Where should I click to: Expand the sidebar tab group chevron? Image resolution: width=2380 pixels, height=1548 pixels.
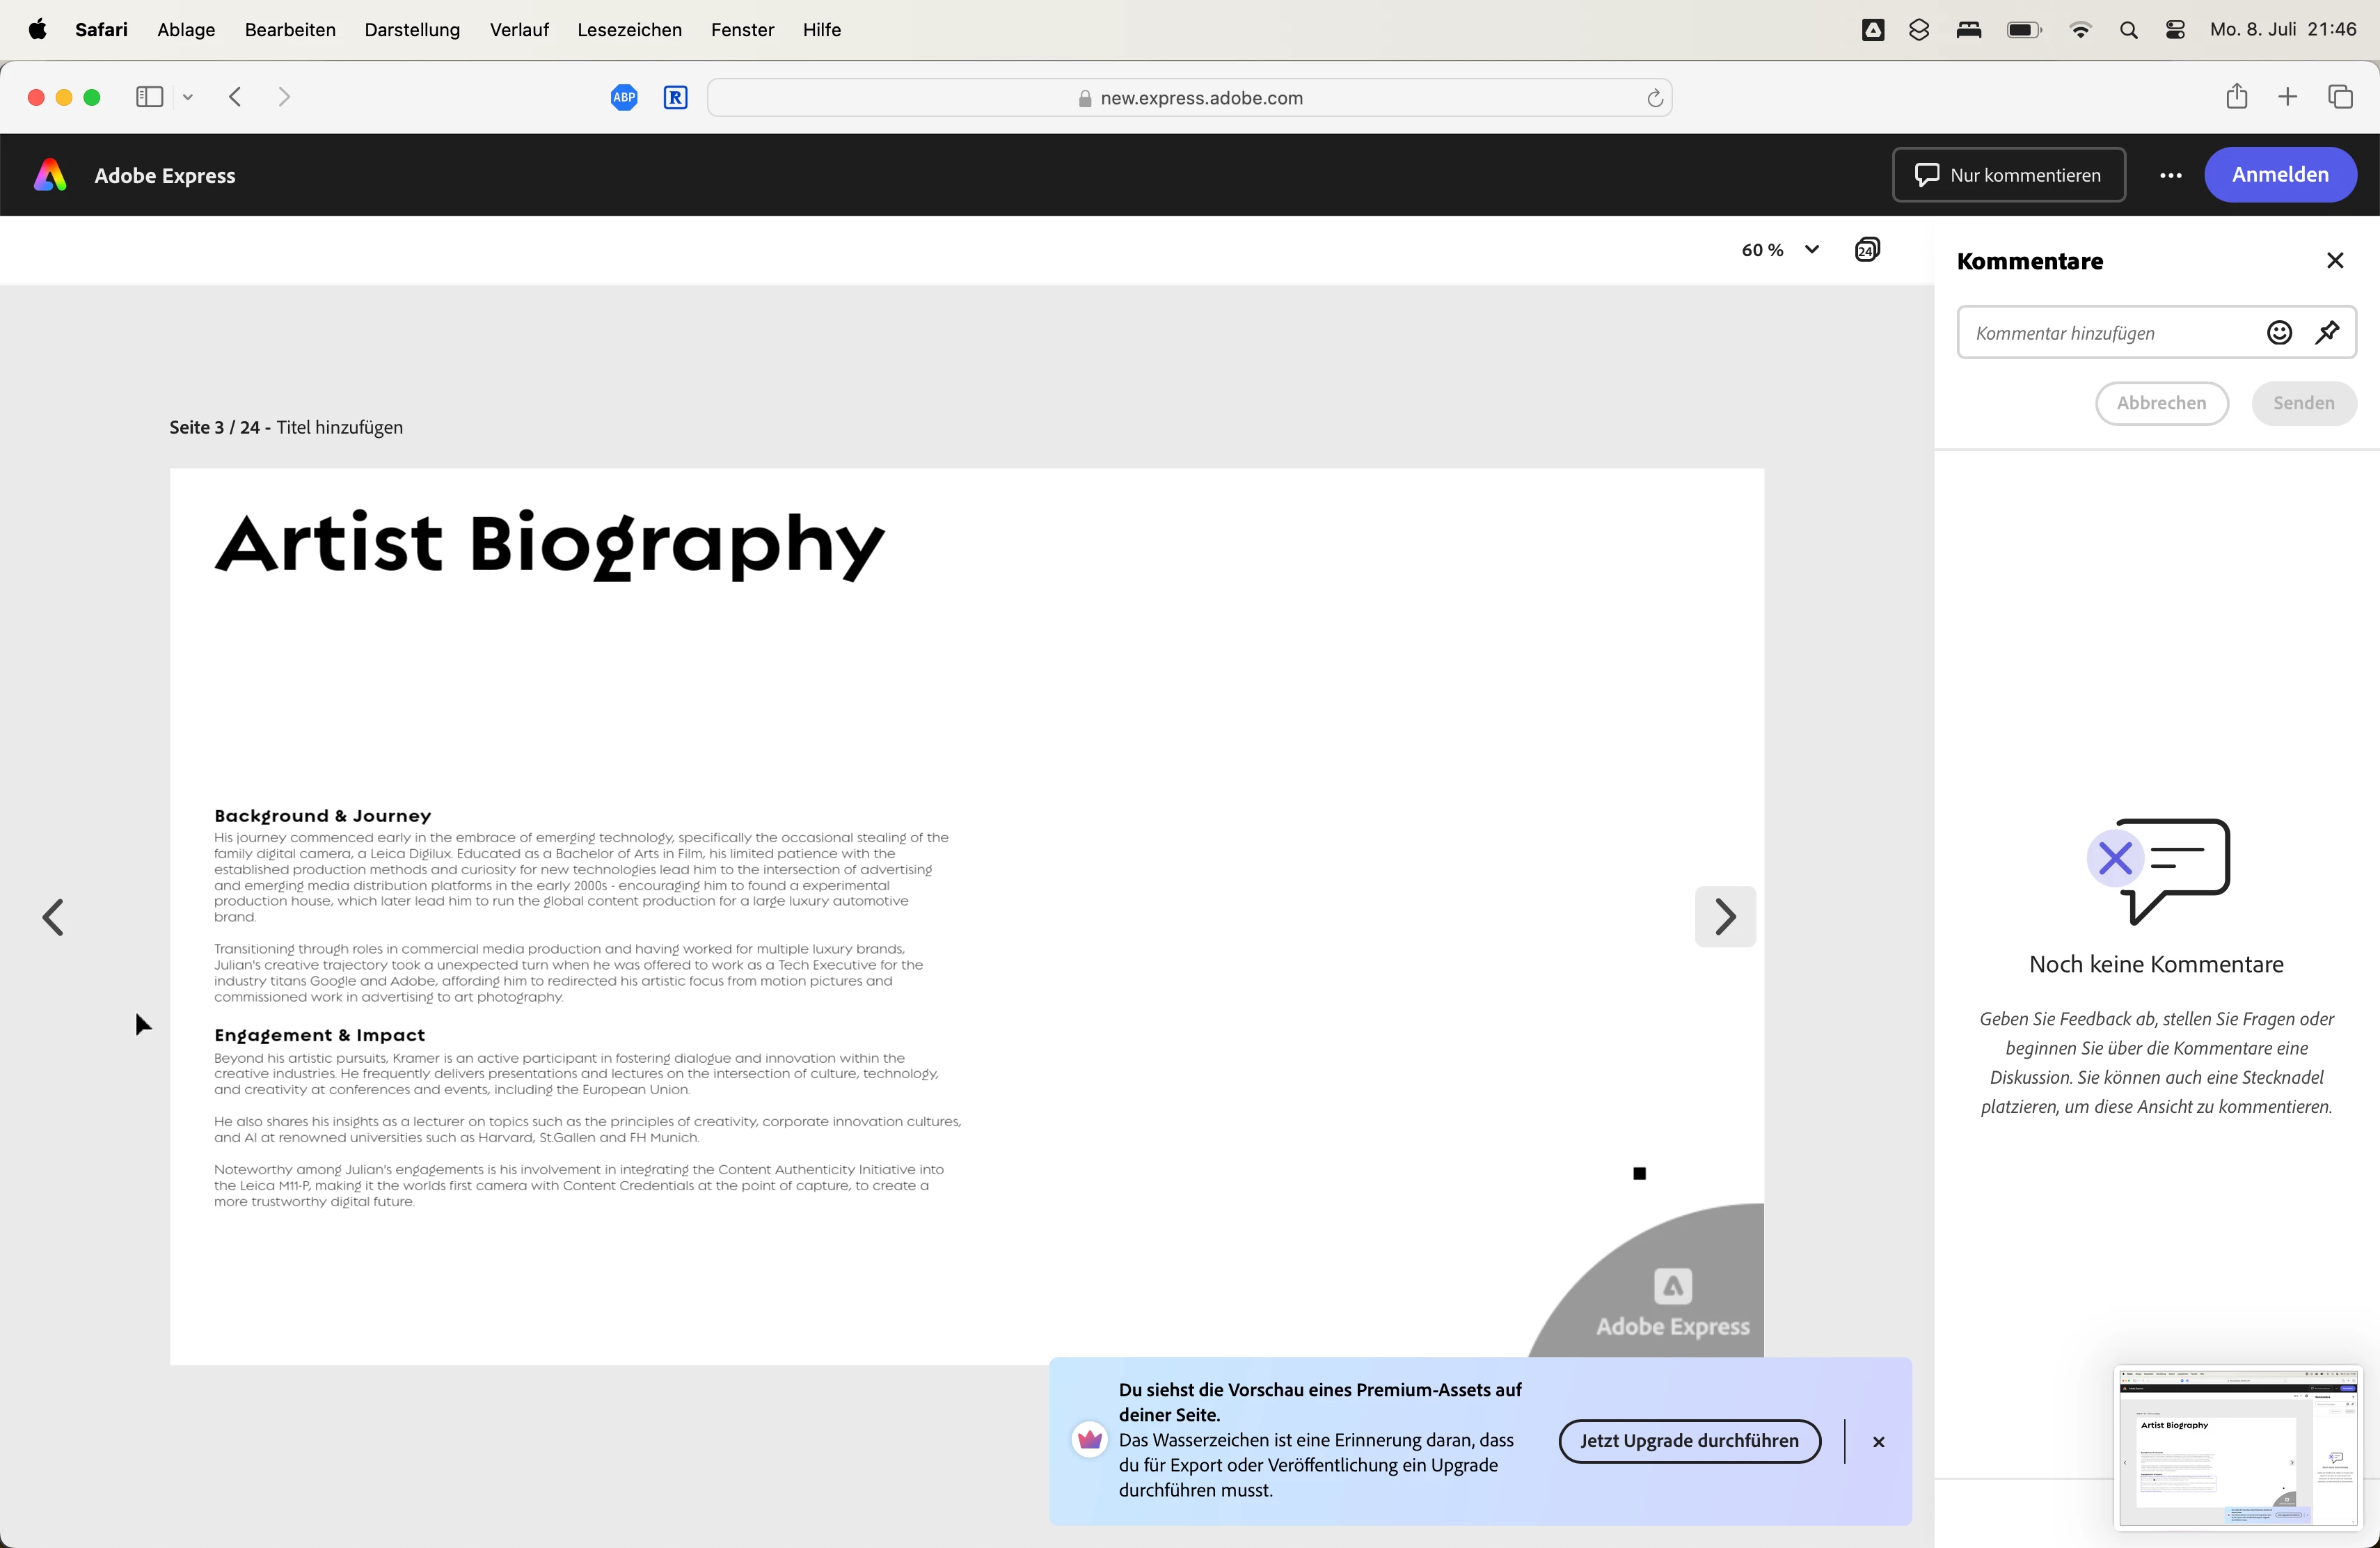[188, 97]
